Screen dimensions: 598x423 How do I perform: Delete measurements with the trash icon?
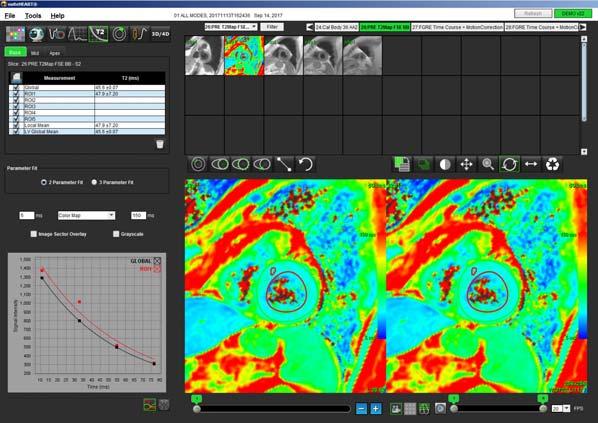click(x=160, y=144)
